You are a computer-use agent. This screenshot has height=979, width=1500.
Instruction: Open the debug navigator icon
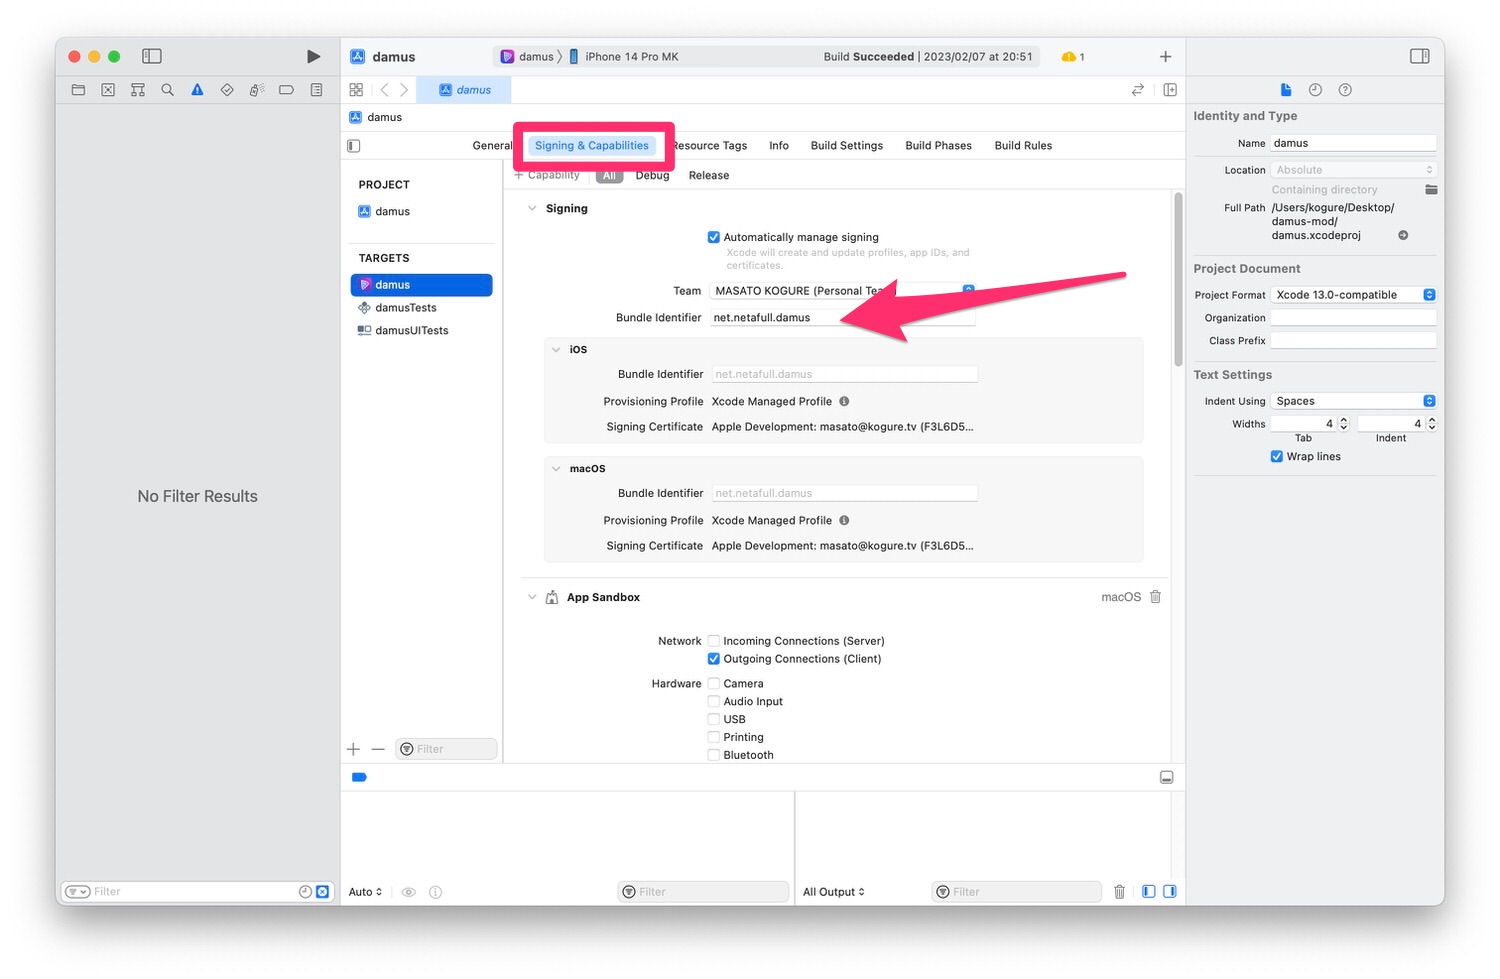point(256,90)
